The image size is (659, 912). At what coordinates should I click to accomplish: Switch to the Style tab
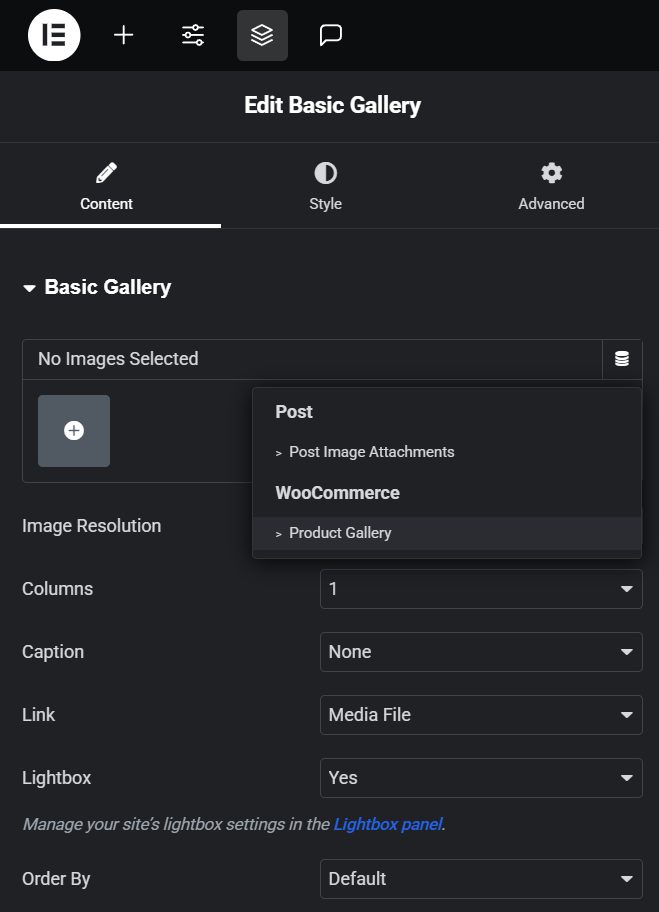(325, 186)
